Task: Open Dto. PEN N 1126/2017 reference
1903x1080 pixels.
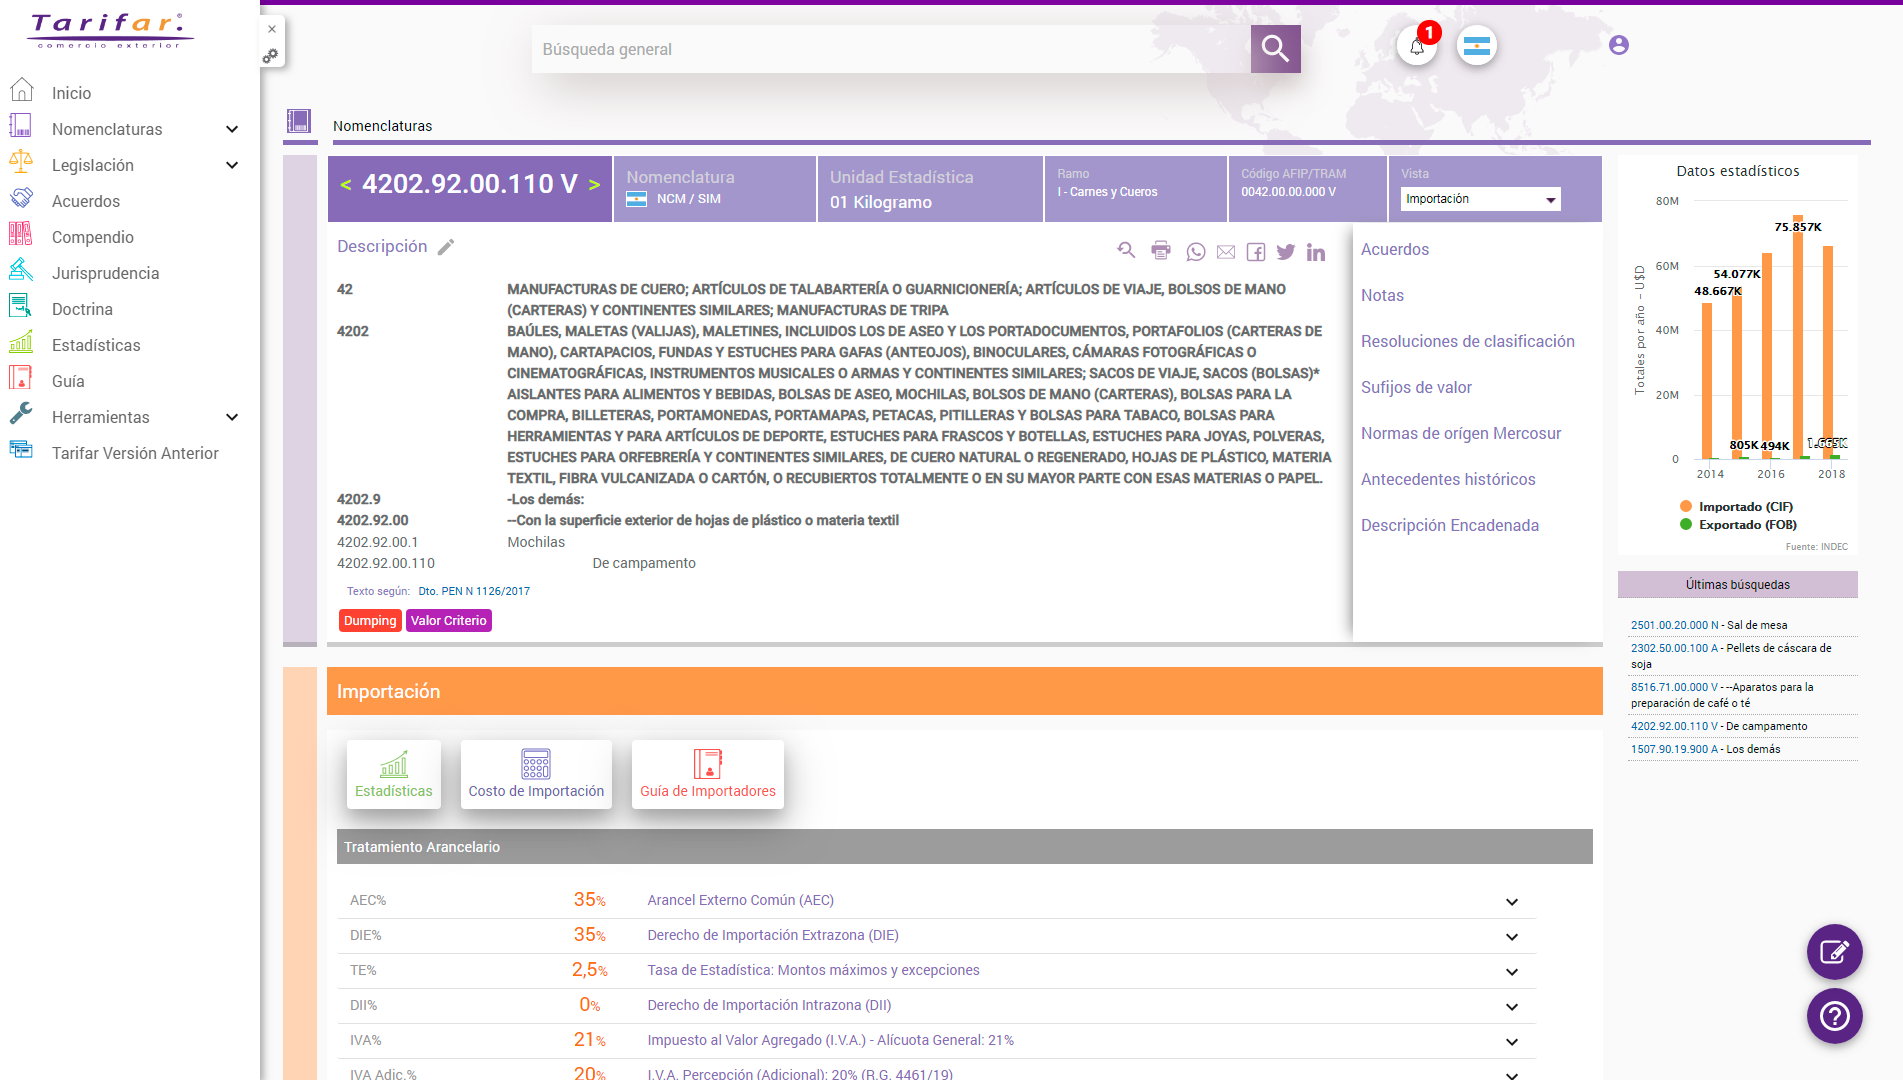Action: click(474, 591)
